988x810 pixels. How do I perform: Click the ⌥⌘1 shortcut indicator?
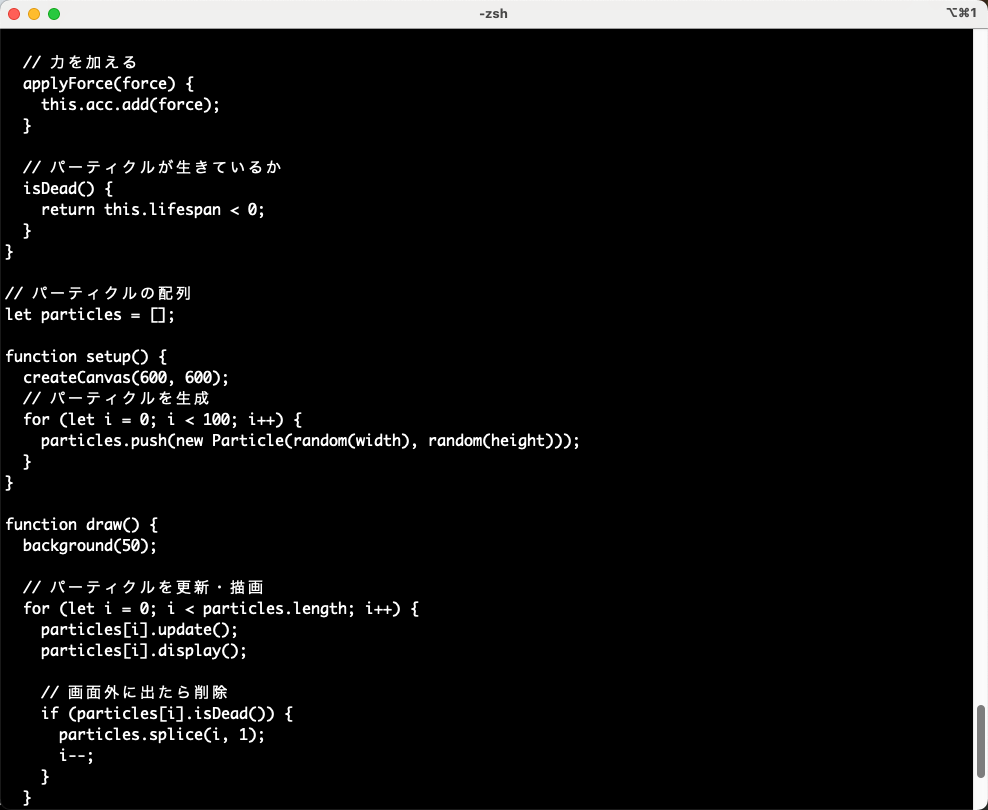coord(961,13)
